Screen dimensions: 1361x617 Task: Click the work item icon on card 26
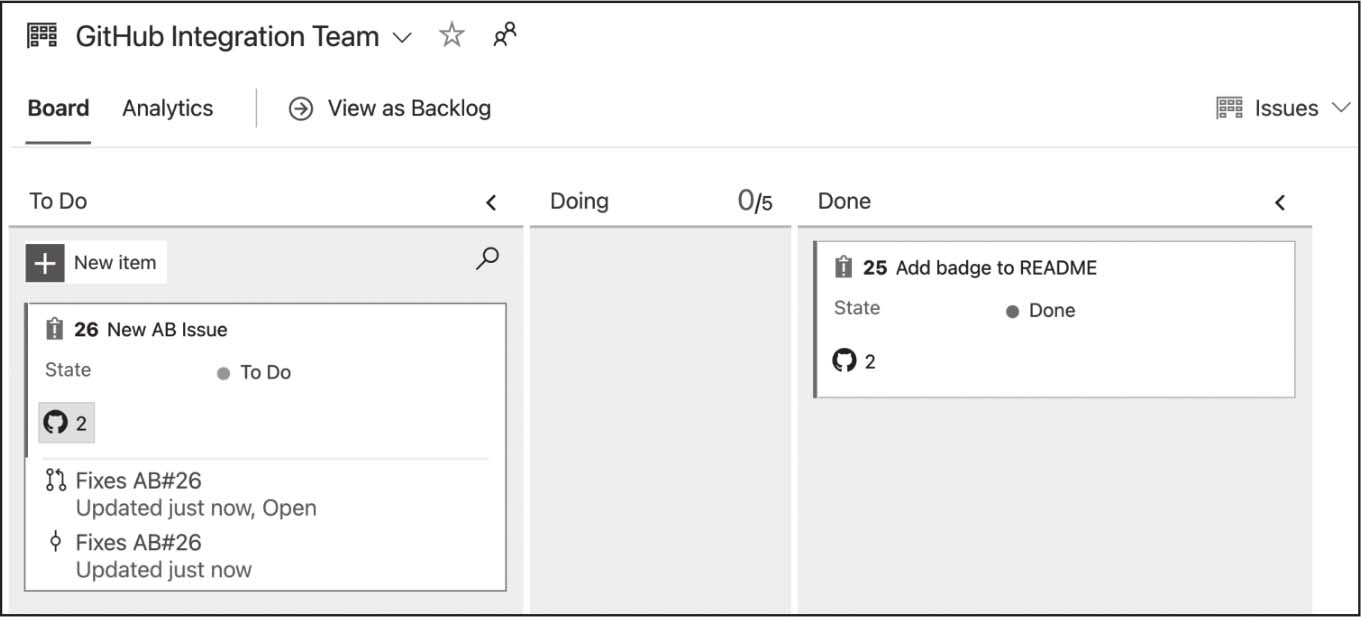pos(55,329)
